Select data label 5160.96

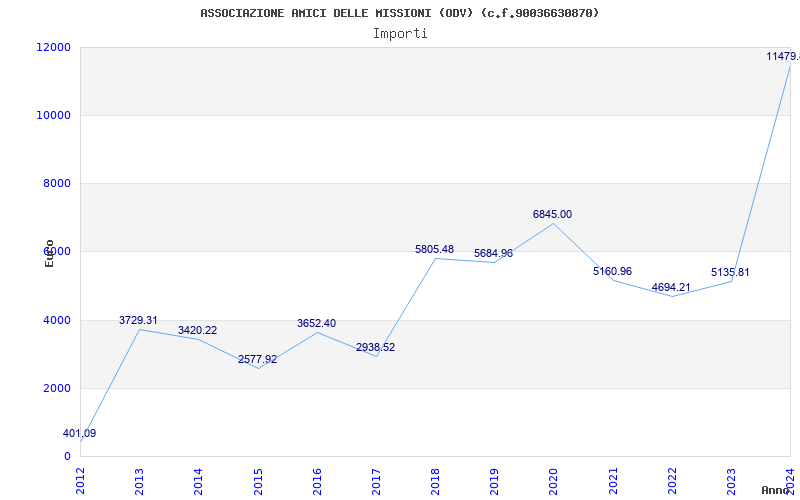(x=612, y=271)
